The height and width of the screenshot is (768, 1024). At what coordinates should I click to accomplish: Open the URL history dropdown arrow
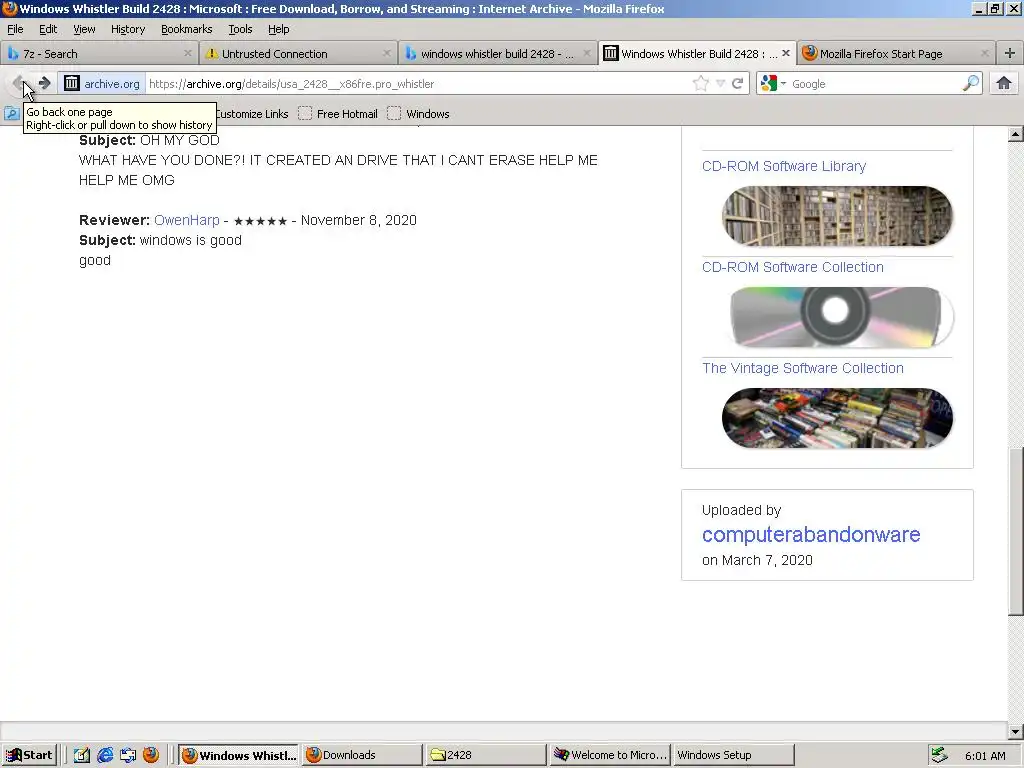pyautogui.click(x=720, y=84)
